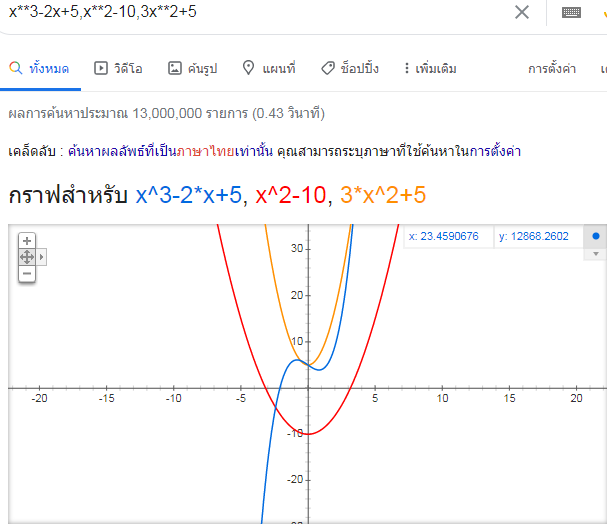Zoom in the graph with plus button
607x526 pixels.
point(27,241)
